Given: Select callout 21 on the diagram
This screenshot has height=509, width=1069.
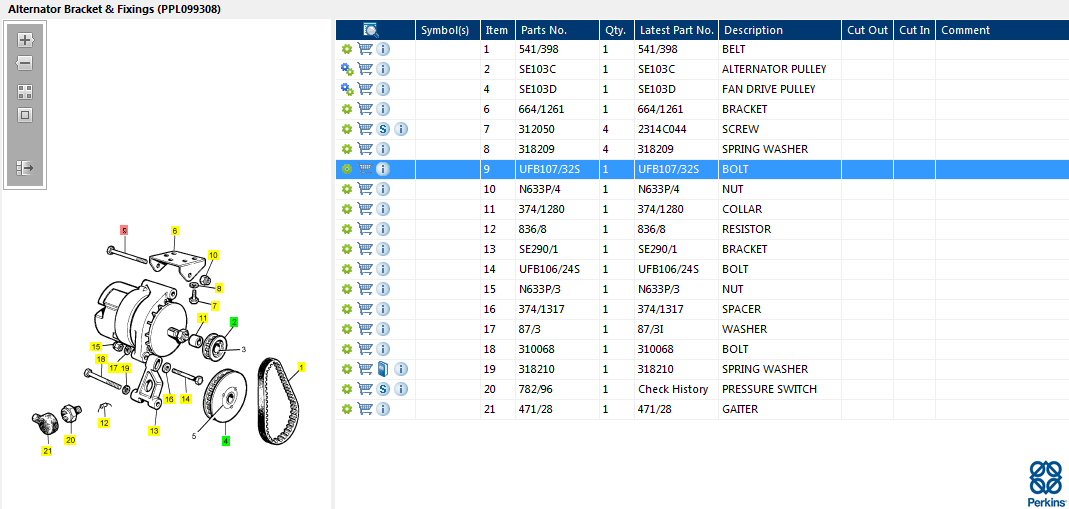Looking at the screenshot, I should [x=46, y=450].
